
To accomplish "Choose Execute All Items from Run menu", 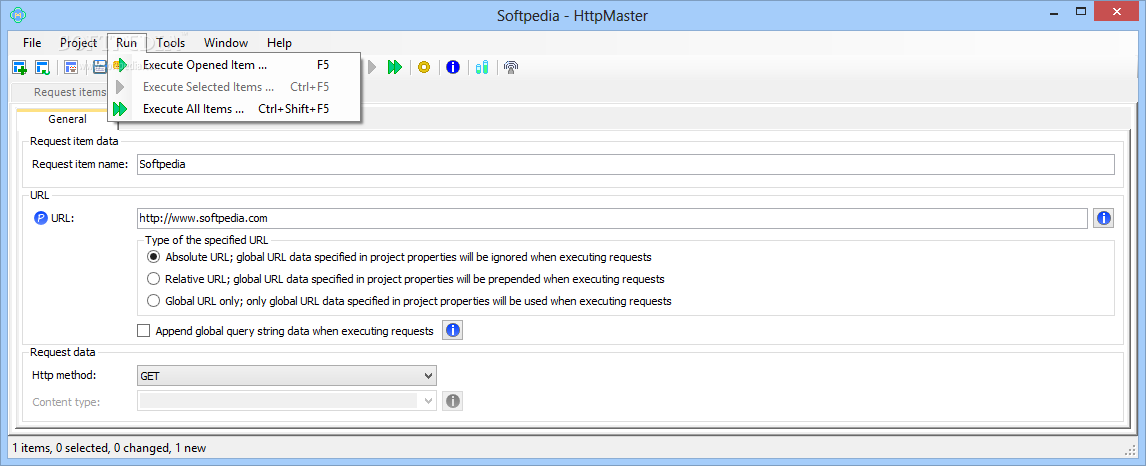I will (234, 109).
